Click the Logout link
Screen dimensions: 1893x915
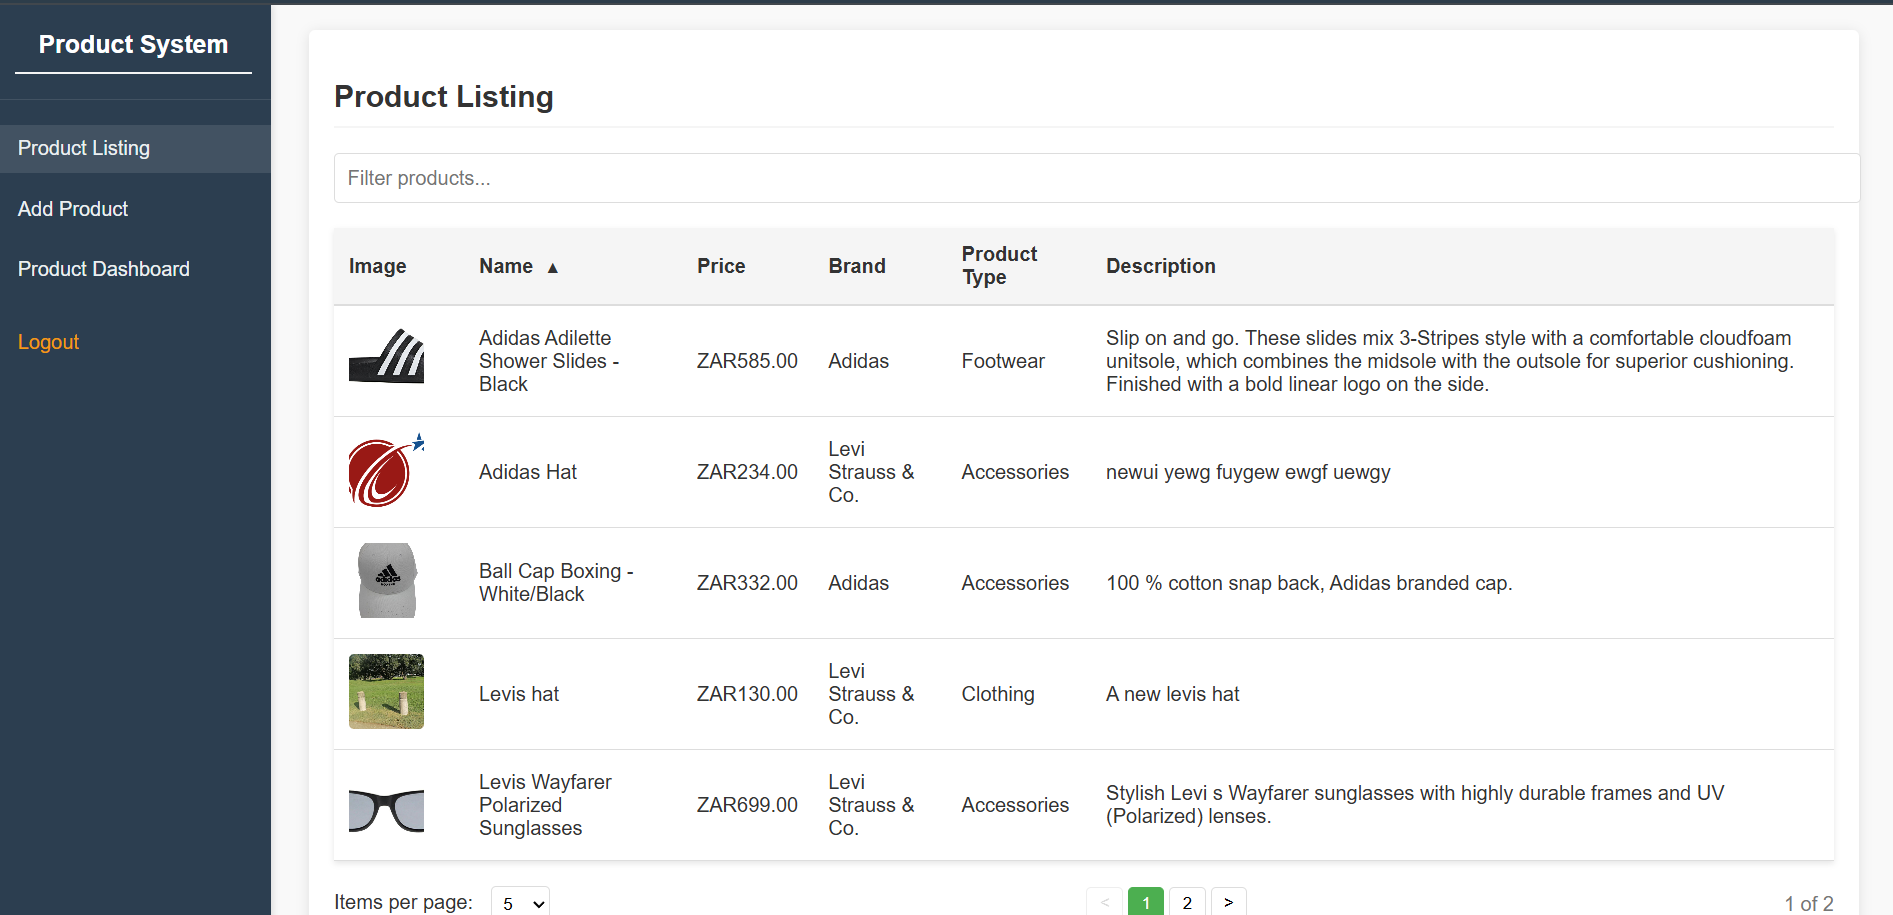[x=48, y=342]
